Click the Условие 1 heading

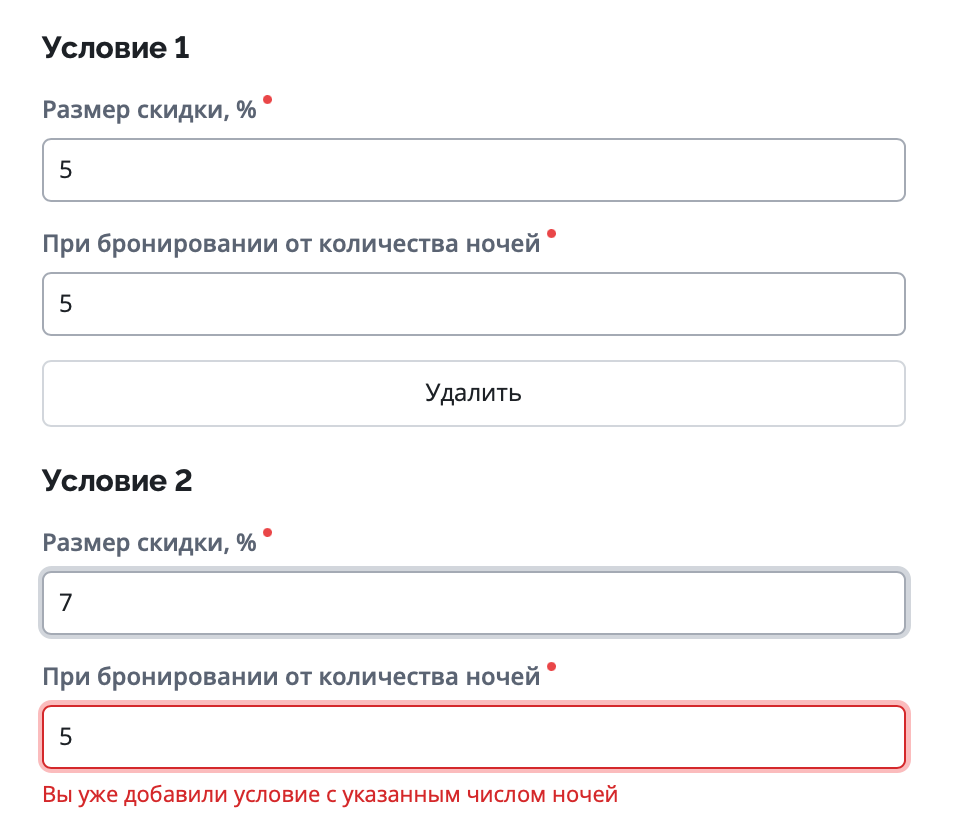tap(116, 48)
